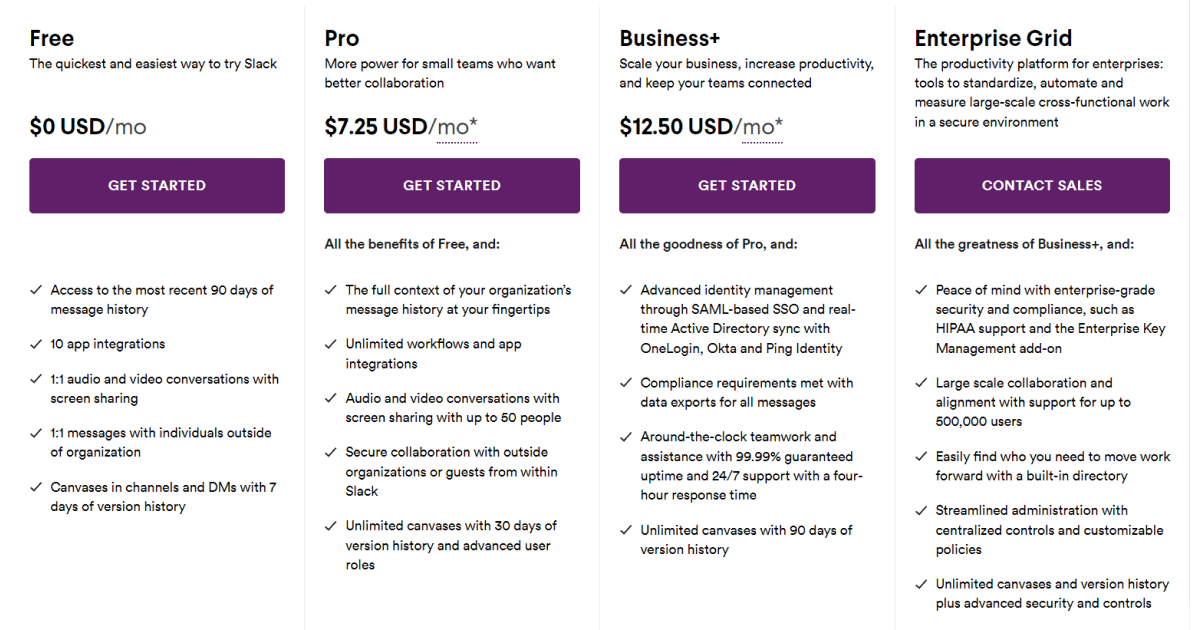This screenshot has height=630, width=1200.
Task: Click checkmark beside 10 app integrations
Action: pyautogui.click(x=36, y=344)
